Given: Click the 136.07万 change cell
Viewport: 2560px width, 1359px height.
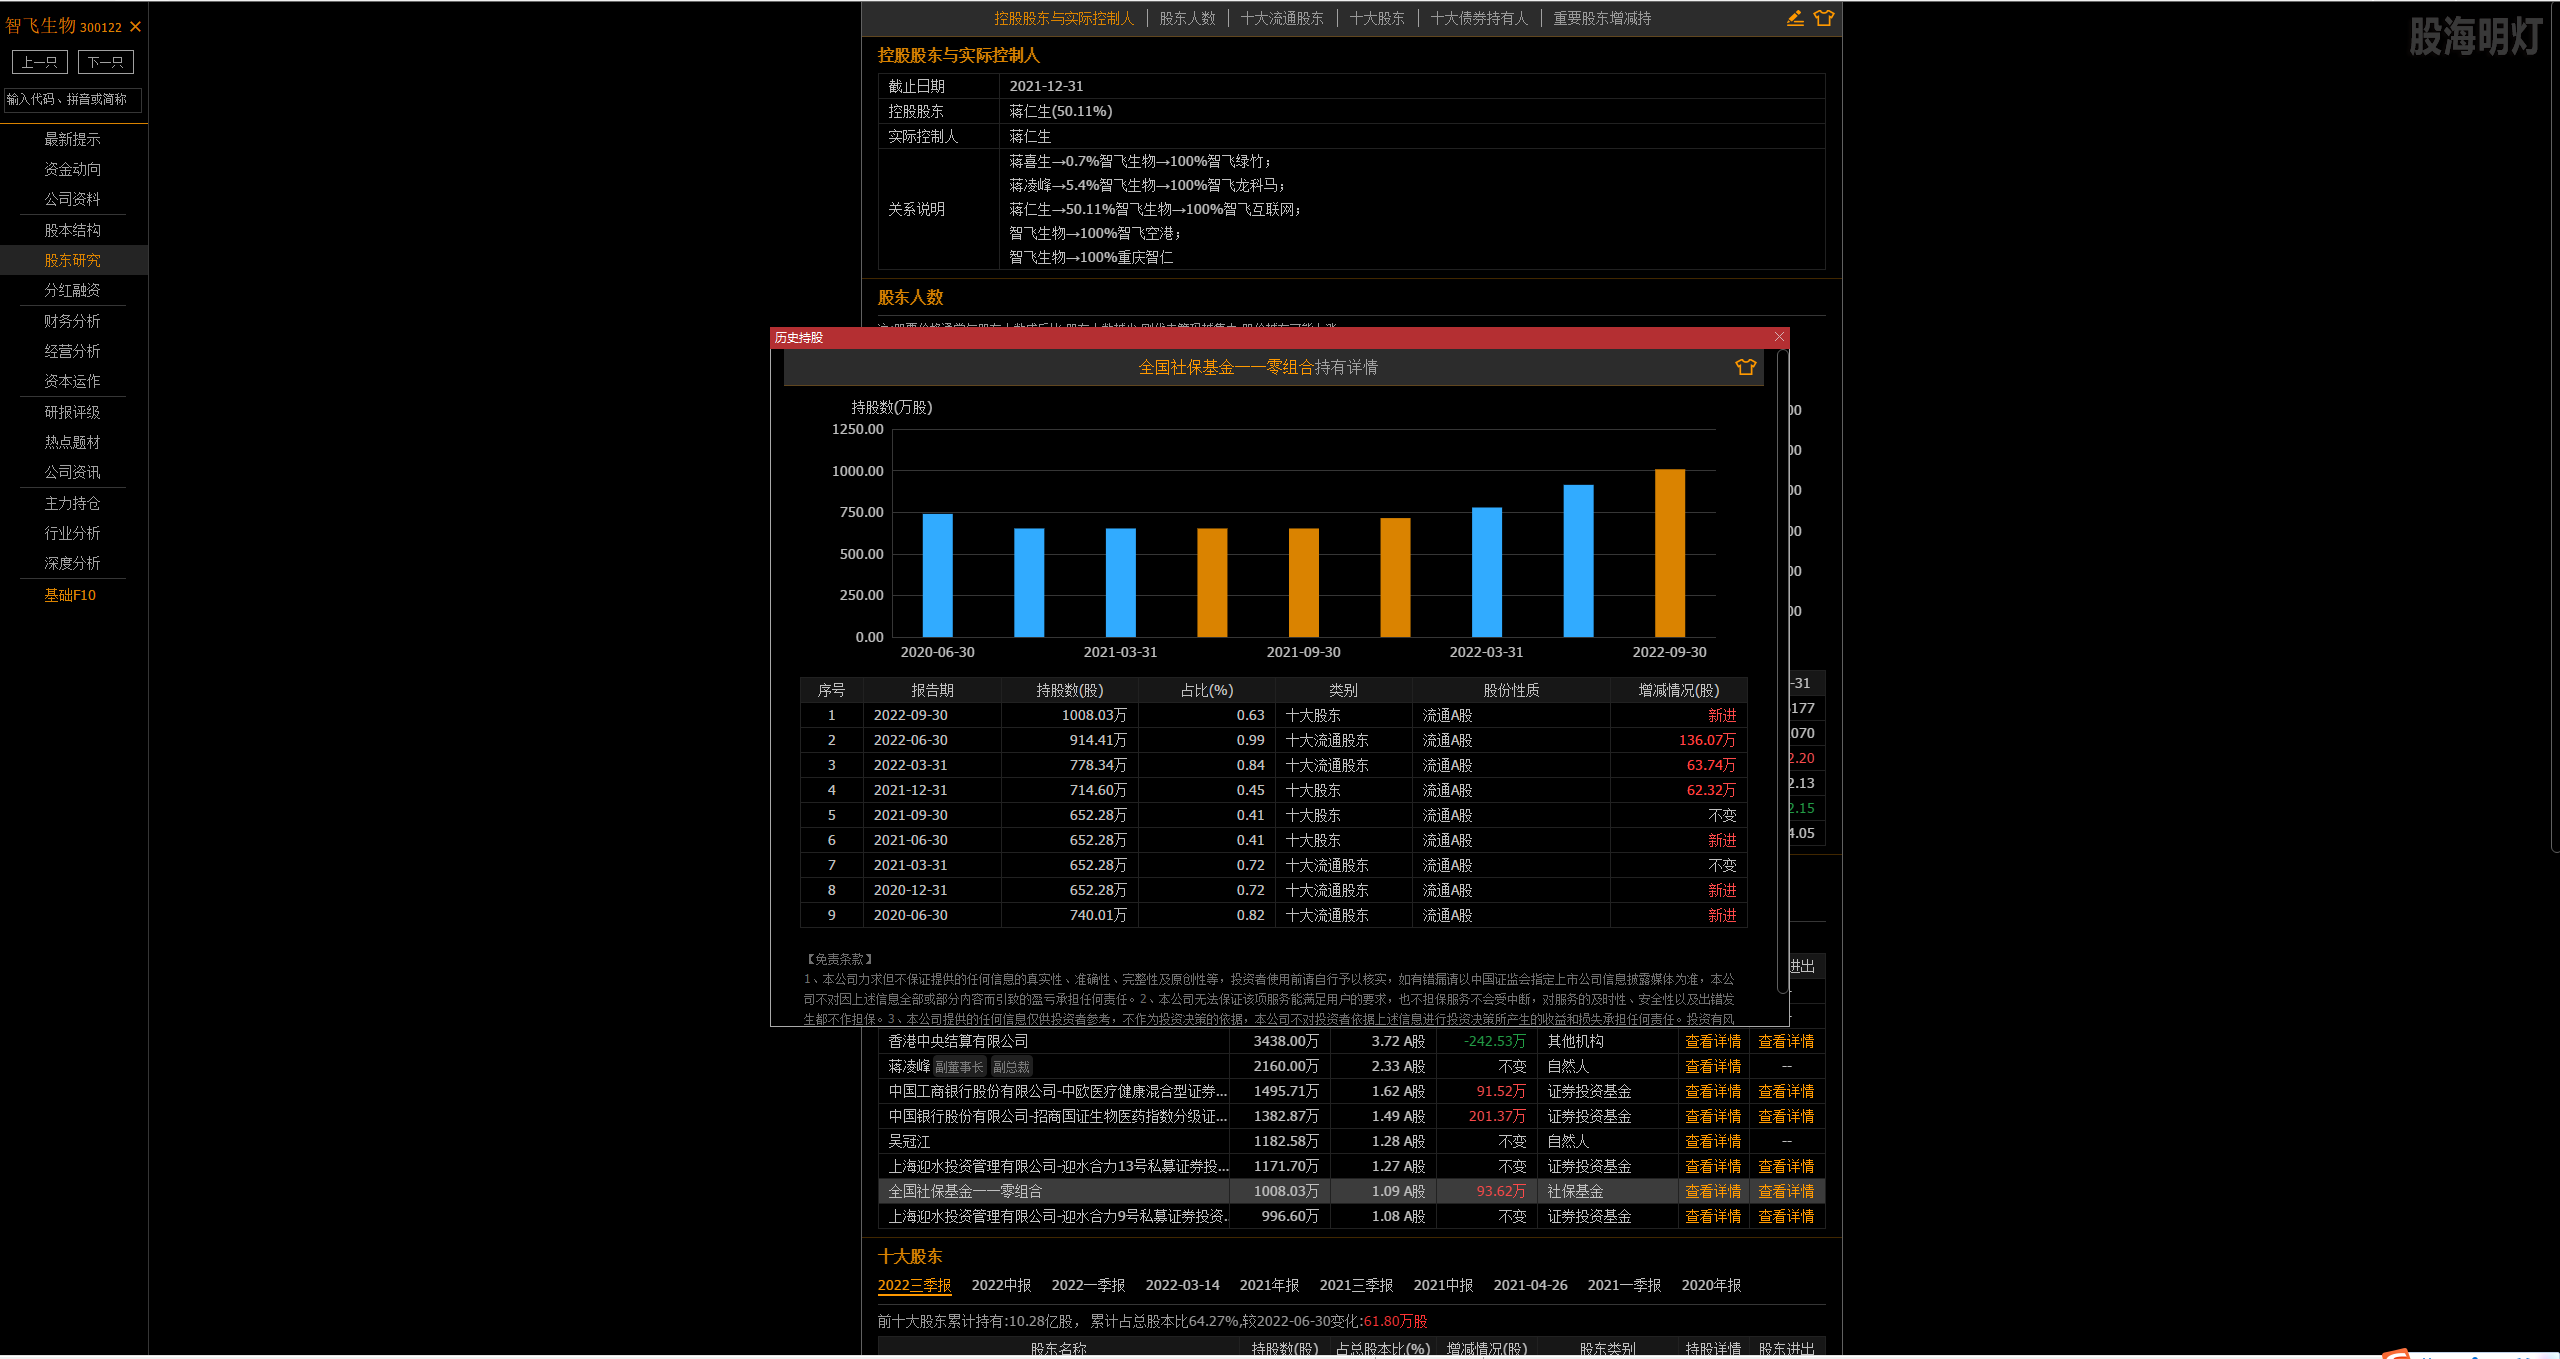Looking at the screenshot, I should click(x=1707, y=740).
